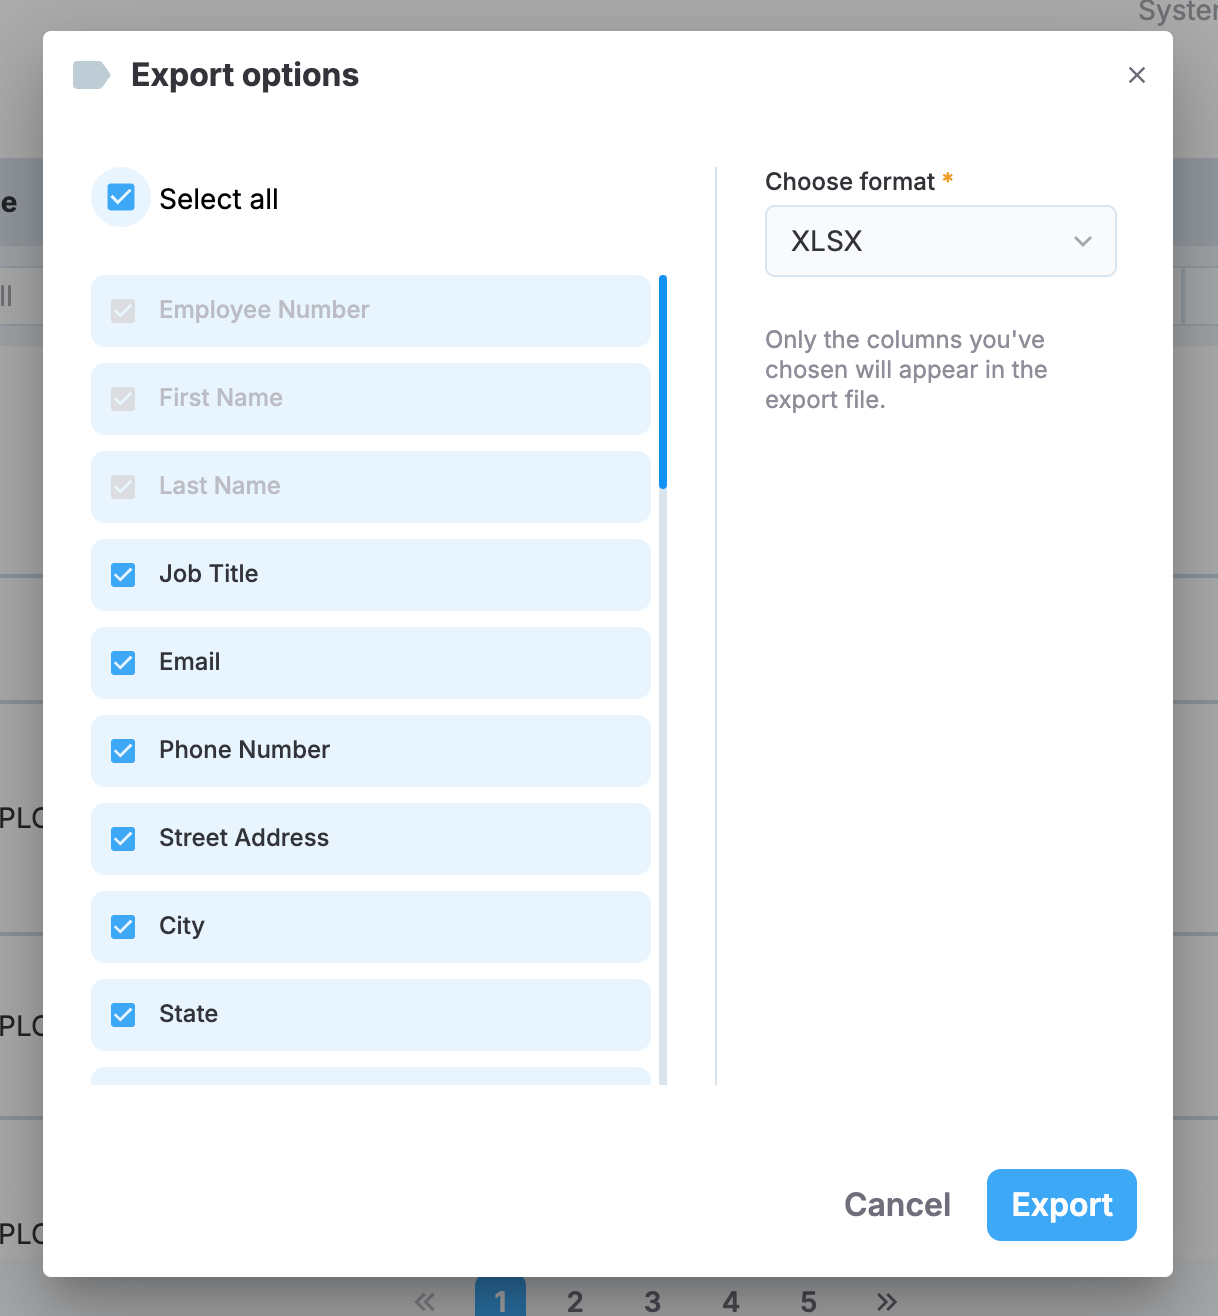The image size is (1218, 1316).
Task: Toggle the City column checkbox
Action: 123,927
